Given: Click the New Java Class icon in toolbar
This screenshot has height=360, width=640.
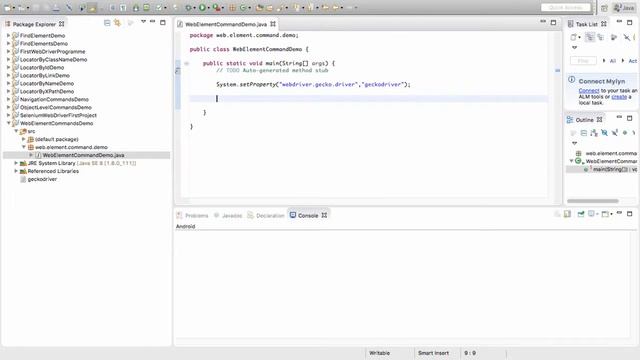Looking at the screenshot, I should coord(243,7).
